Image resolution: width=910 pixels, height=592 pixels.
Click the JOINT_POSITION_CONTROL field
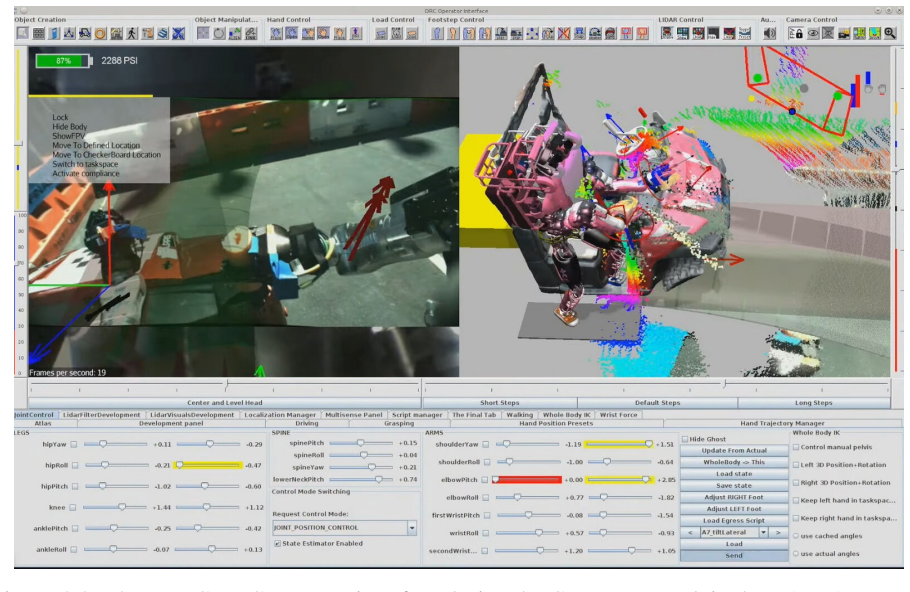pyautogui.click(x=340, y=528)
